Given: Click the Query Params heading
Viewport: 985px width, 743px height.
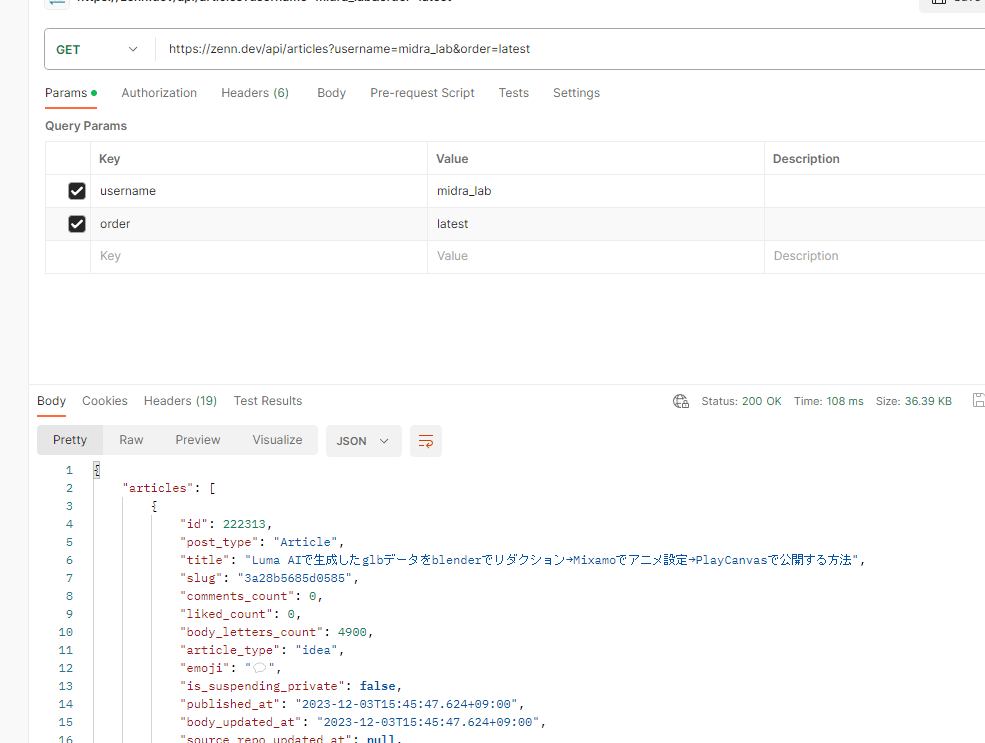Looking at the screenshot, I should pyautogui.click(x=86, y=126).
